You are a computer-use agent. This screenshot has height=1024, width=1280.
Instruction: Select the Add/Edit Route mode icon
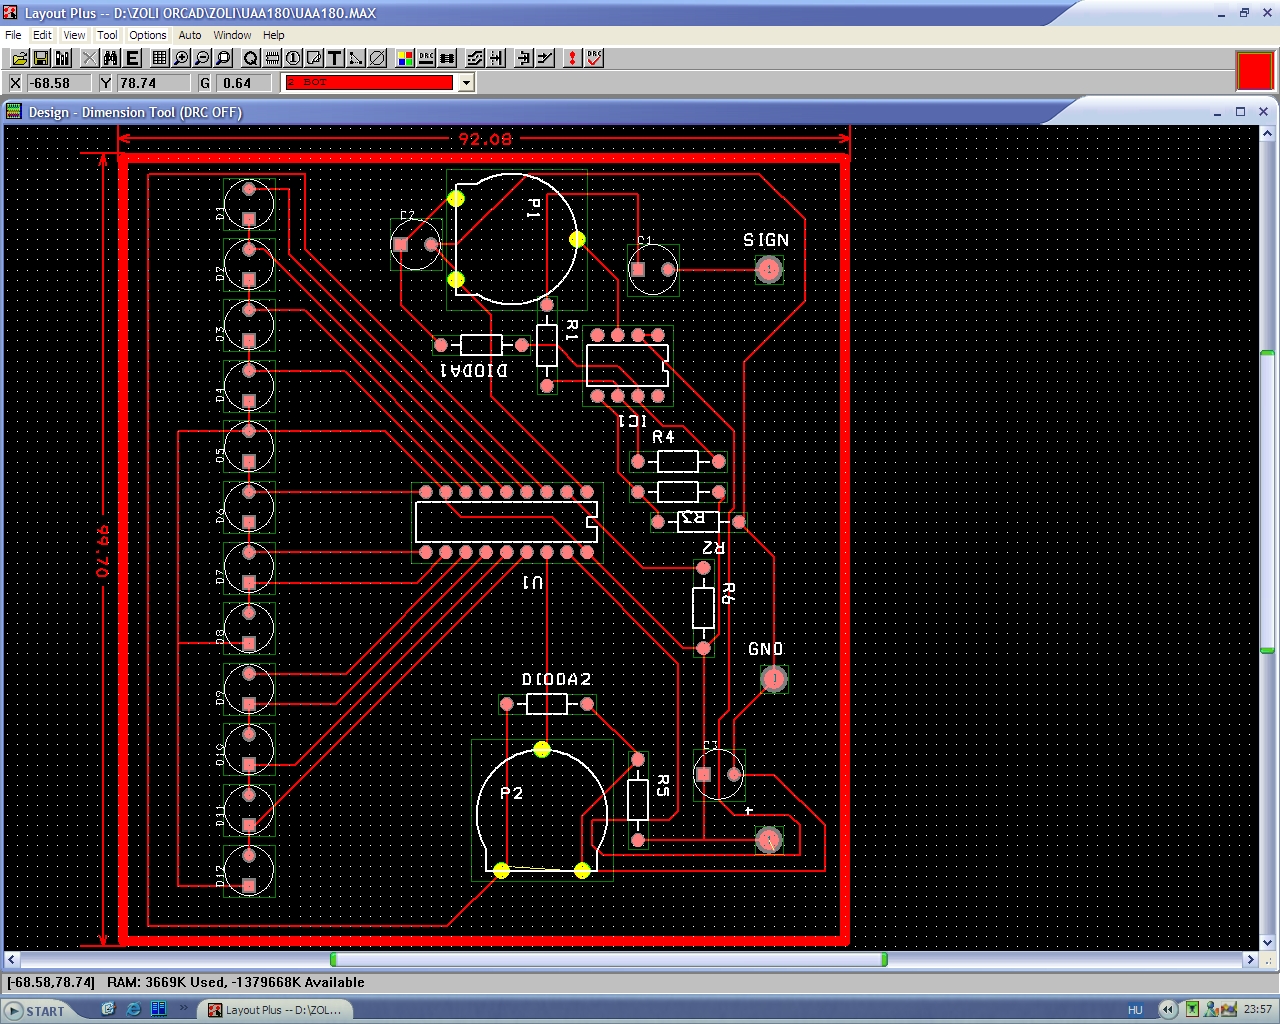(545, 58)
